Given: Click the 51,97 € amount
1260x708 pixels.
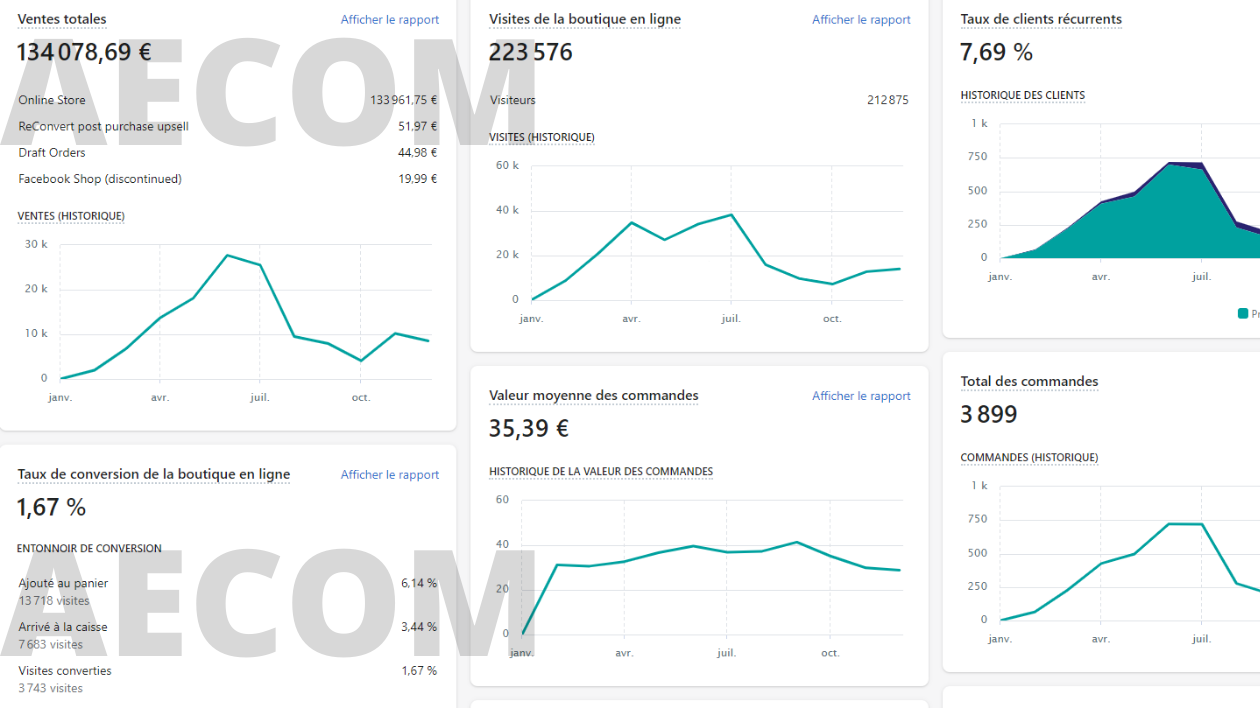Looking at the screenshot, I should (x=418, y=126).
